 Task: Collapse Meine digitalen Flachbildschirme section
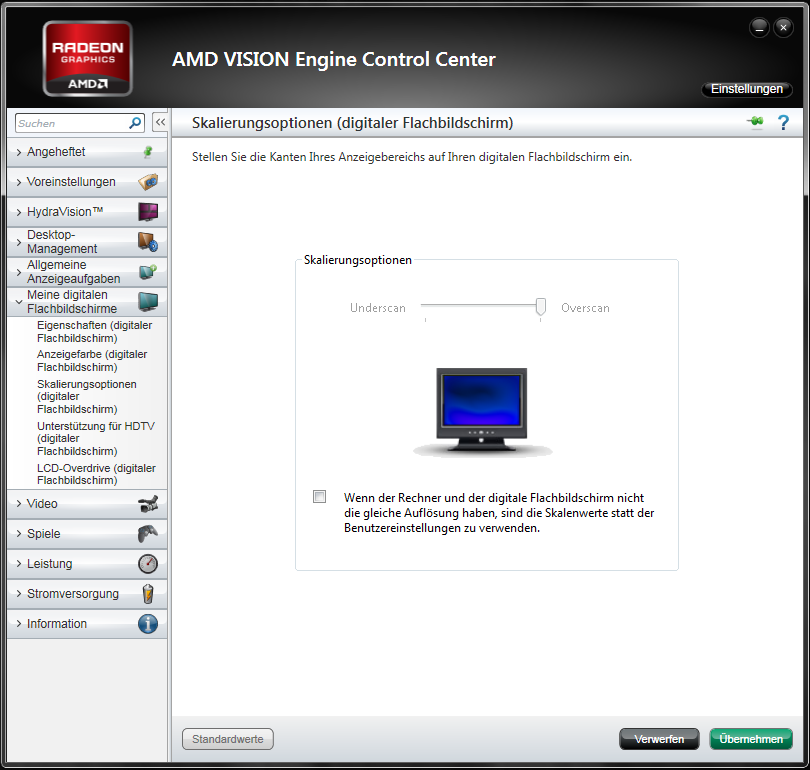click(x=87, y=302)
